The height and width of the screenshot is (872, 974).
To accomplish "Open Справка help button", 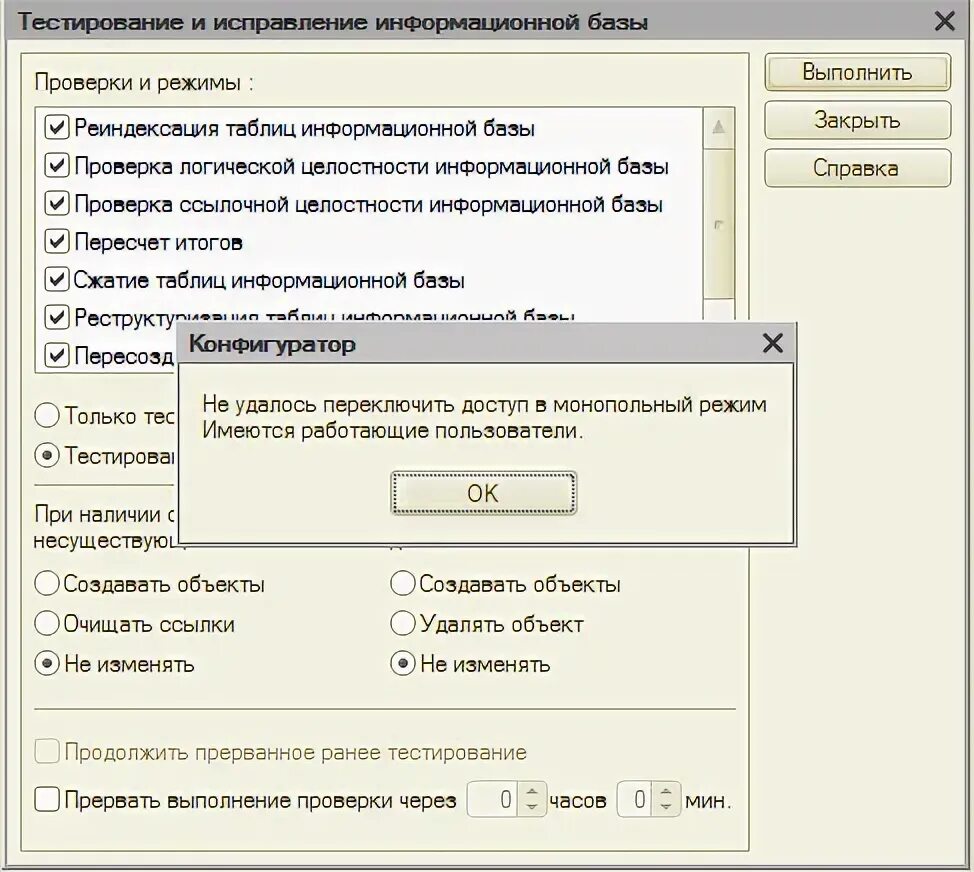I will point(857,168).
